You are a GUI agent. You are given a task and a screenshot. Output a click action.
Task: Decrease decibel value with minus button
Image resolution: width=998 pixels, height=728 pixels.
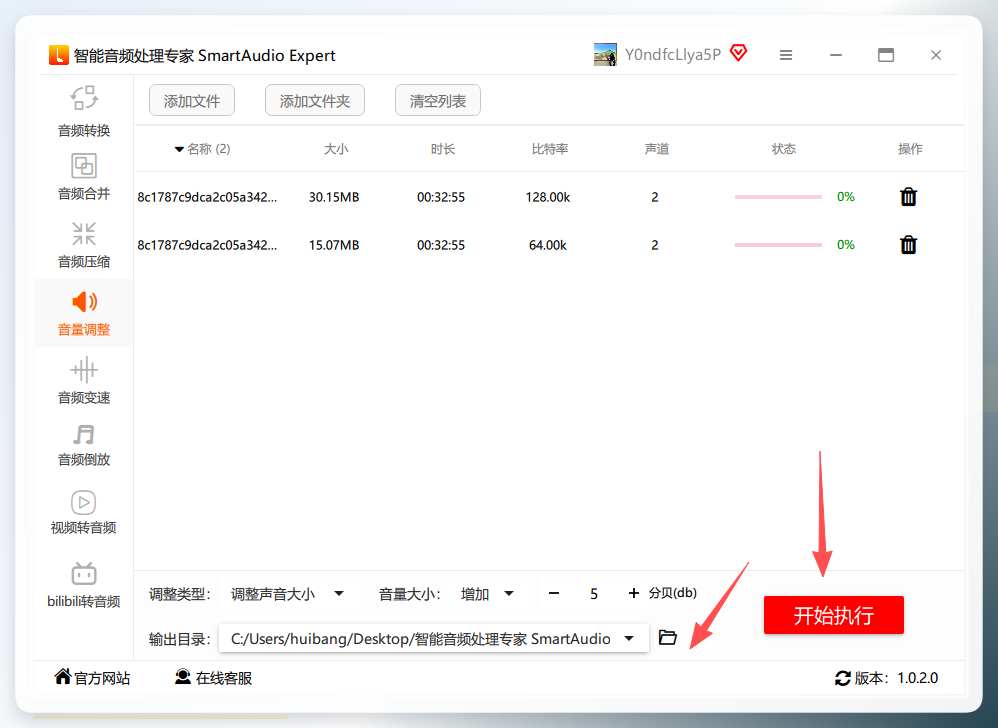pos(554,593)
